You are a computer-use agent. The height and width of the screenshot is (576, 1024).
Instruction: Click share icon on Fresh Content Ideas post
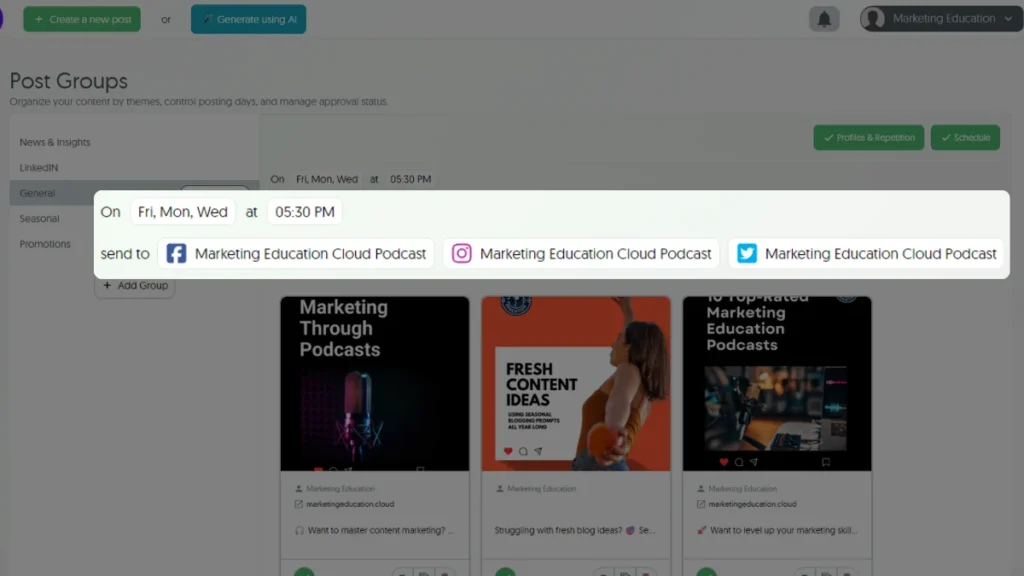coord(538,452)
